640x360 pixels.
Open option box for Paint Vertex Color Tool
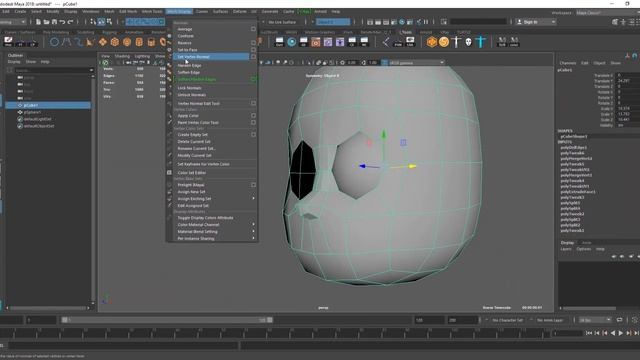[253, 122]
